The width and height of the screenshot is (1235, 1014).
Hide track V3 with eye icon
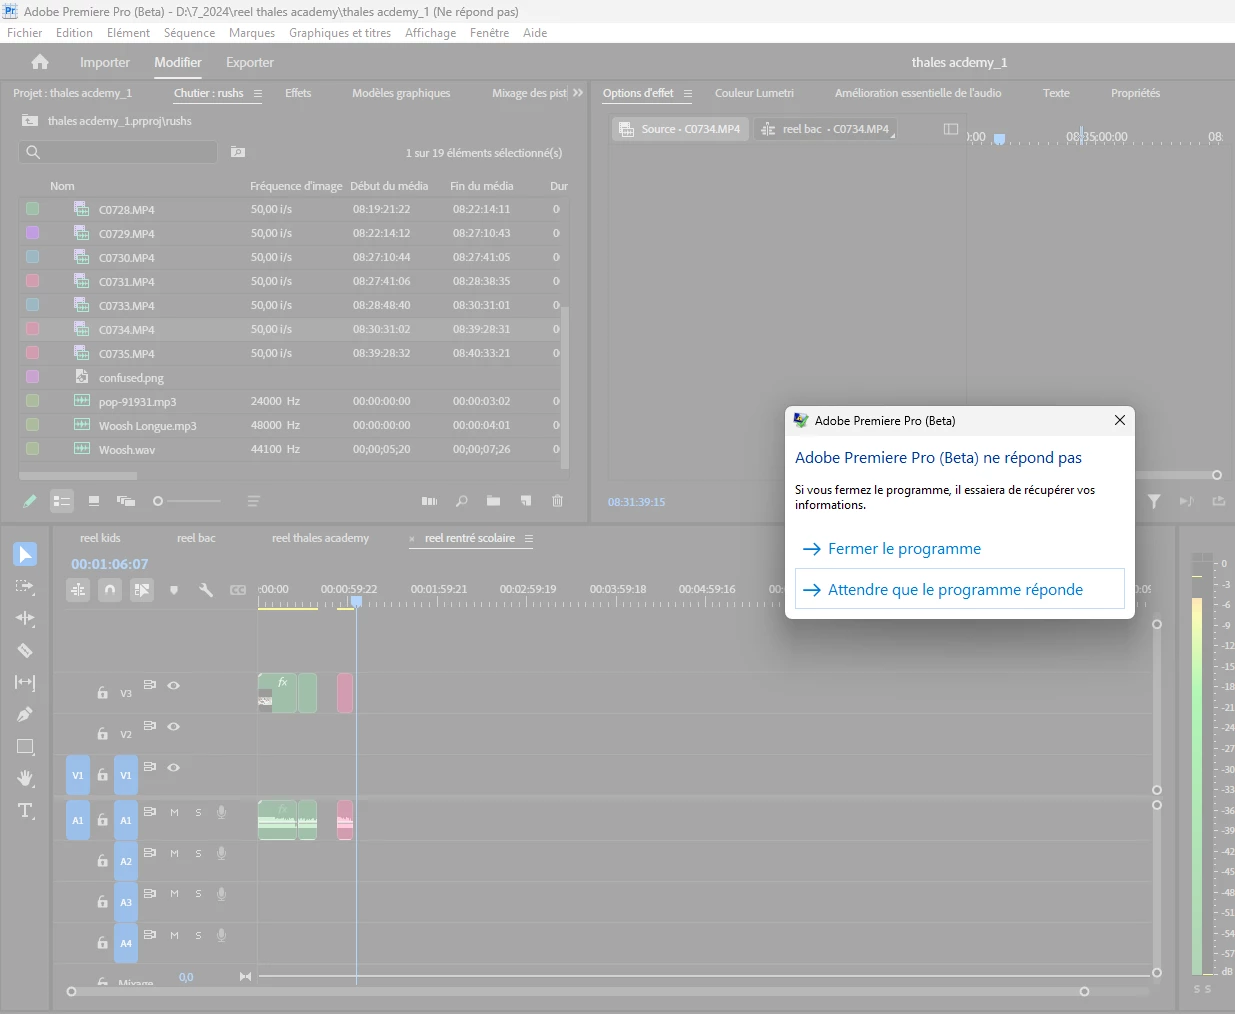pyautogui.click(x=174, y=685)
